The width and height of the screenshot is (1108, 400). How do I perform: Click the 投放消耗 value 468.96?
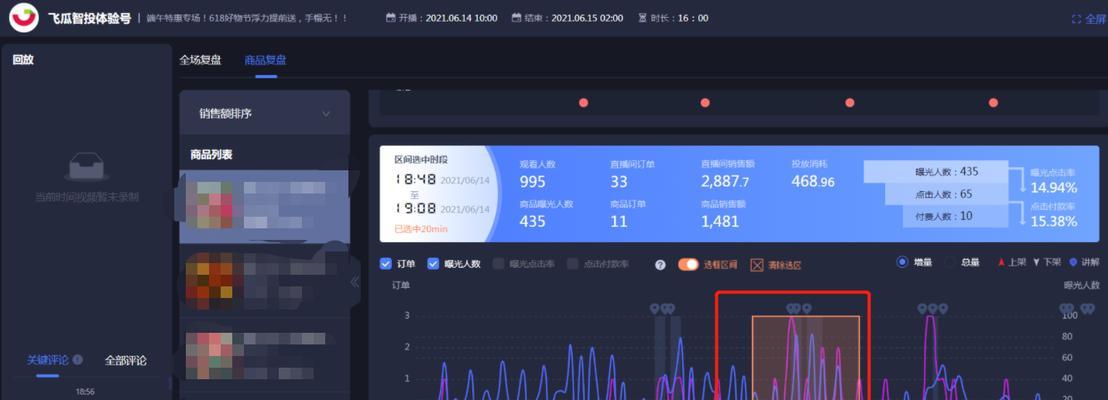tap(813, 182)
